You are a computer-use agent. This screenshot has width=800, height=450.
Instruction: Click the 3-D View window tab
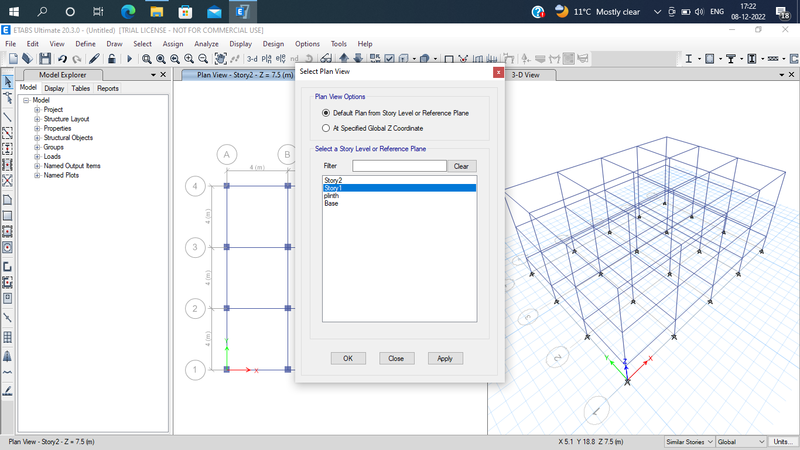pyautogui.click(x=526, y=75)
